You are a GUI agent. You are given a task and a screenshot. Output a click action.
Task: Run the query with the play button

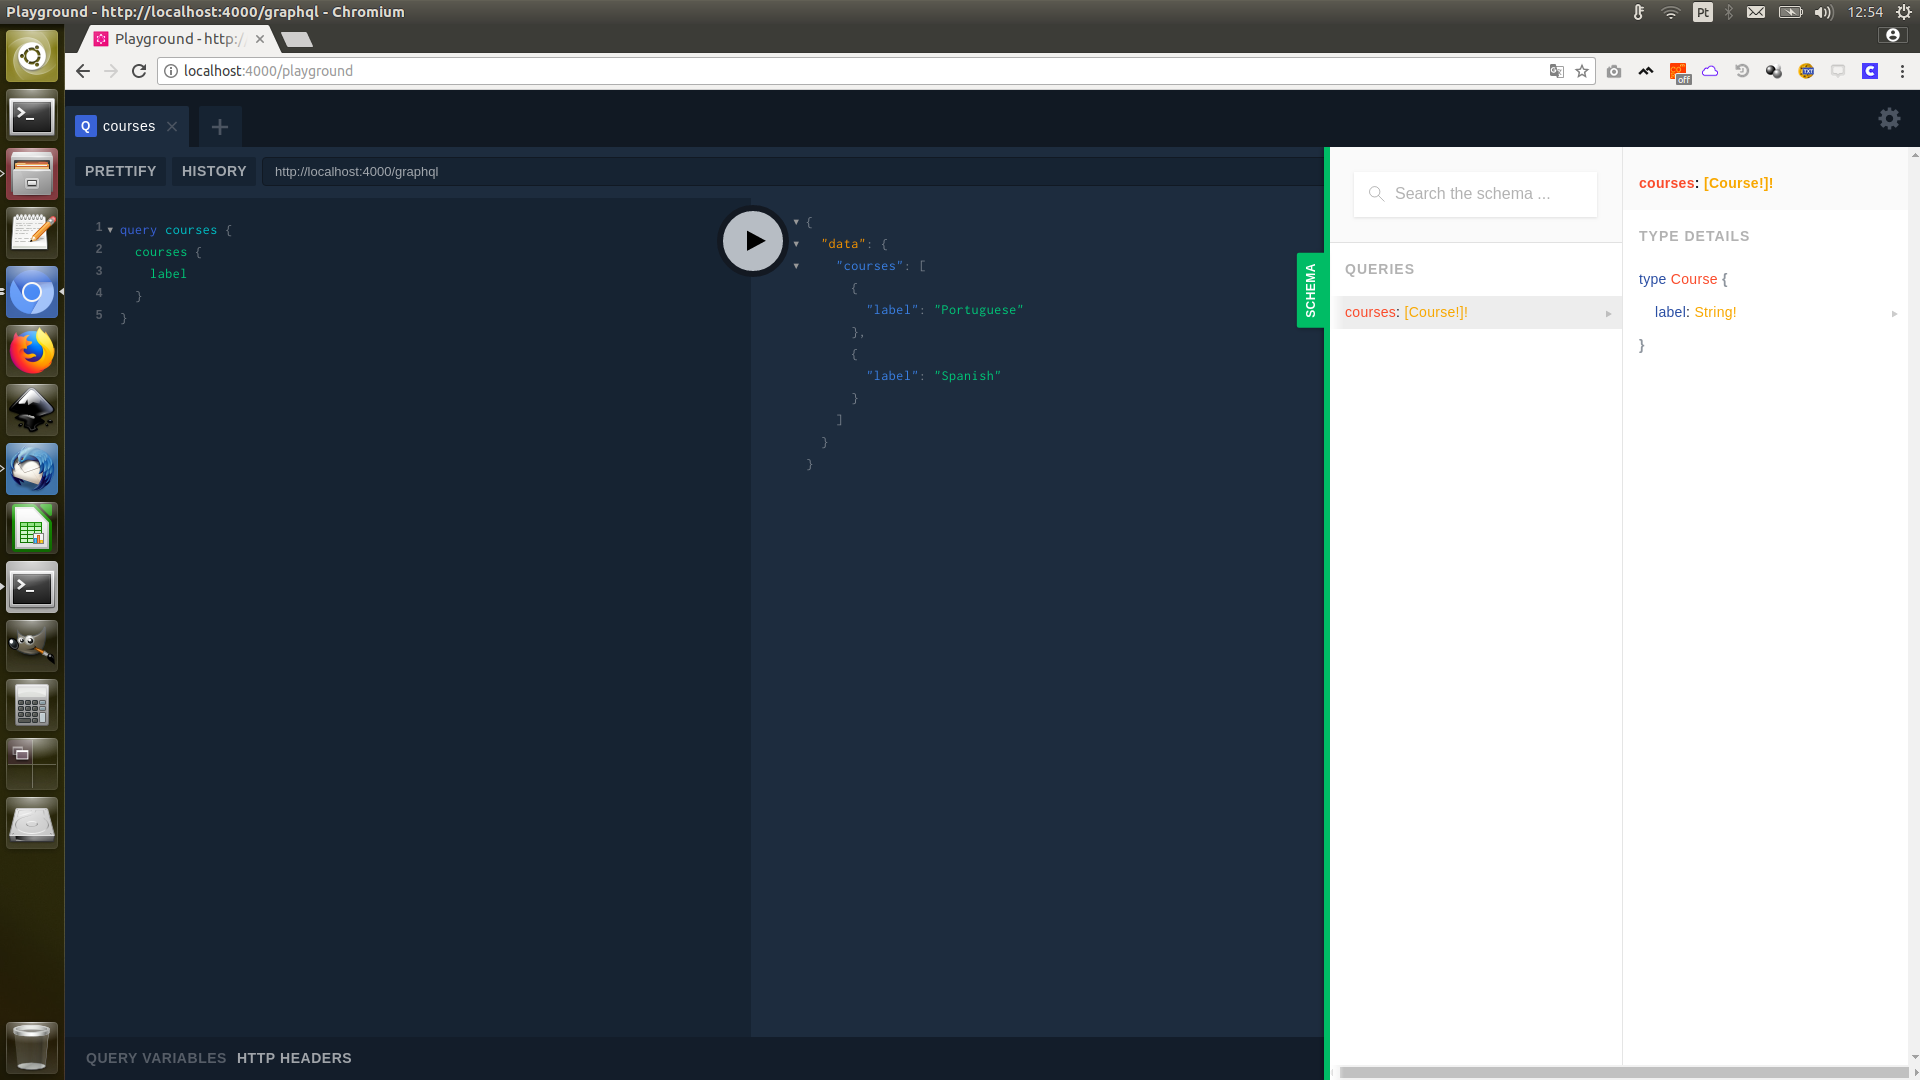point(753,241)
